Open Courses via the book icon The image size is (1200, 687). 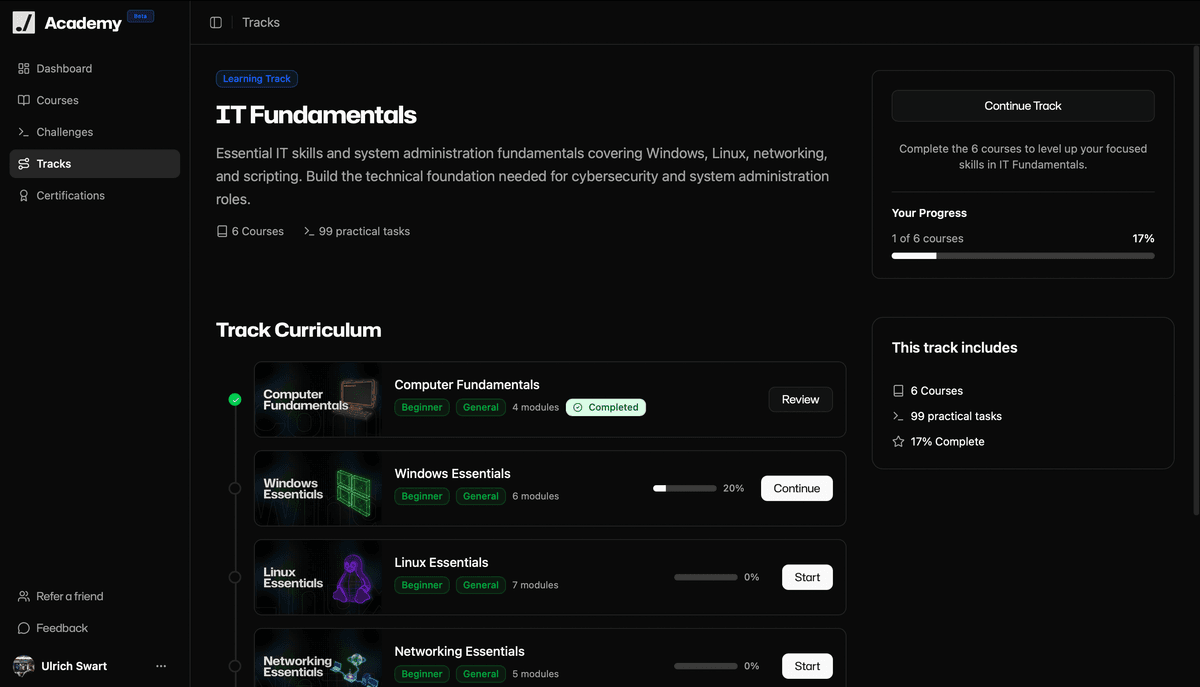pyautogui.click(x=22, y=100)
